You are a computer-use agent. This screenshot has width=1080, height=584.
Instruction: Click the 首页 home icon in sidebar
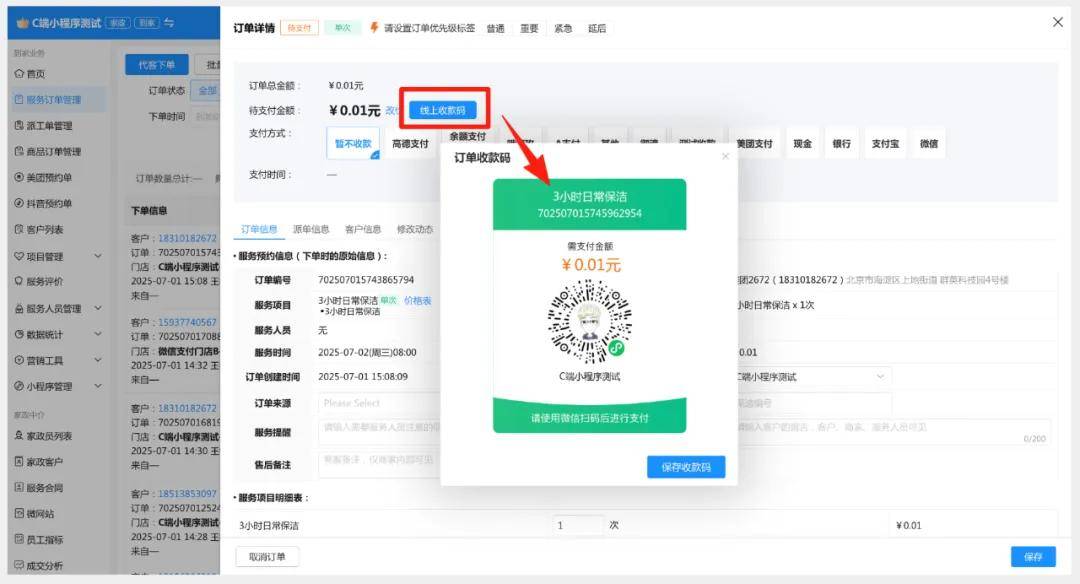pyautogui.click(x=19, y=74)
